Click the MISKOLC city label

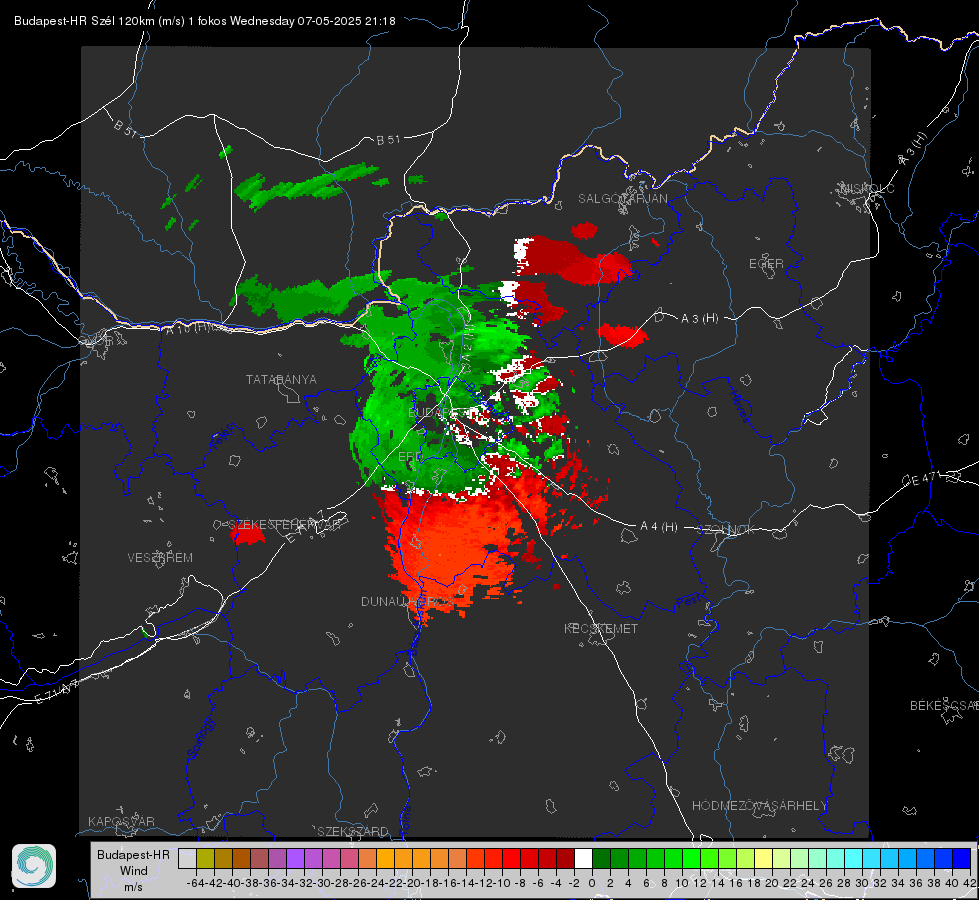pos(867,188)
